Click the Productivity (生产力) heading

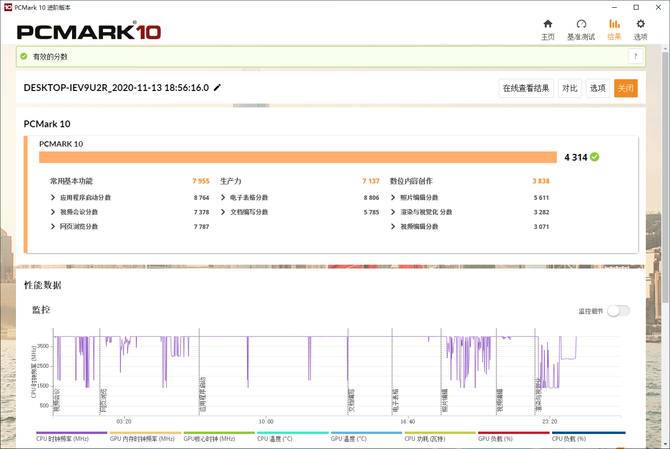tap(231, 181)
